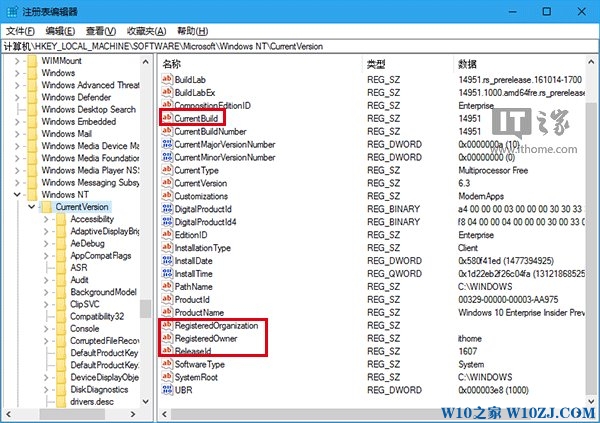Click tree pane horizontal scroll right arrow

click(x=133, y=414)
